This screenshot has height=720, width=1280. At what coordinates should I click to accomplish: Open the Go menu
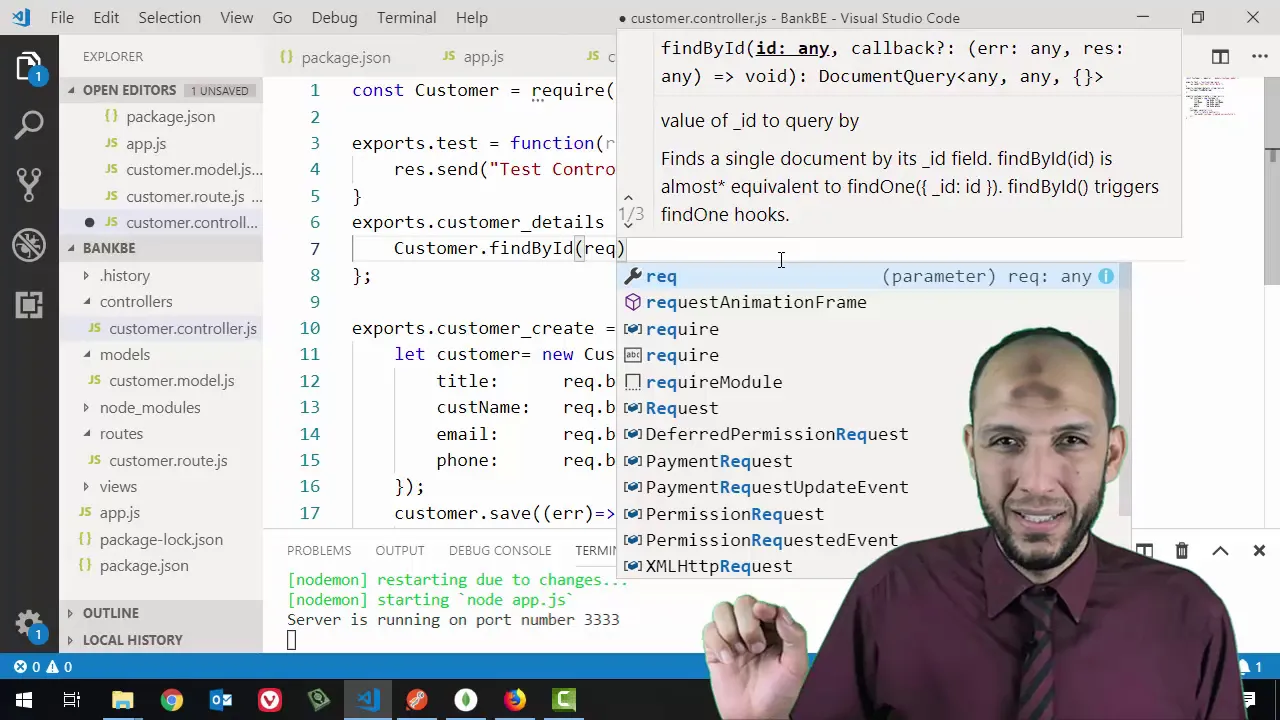point(282,18)
